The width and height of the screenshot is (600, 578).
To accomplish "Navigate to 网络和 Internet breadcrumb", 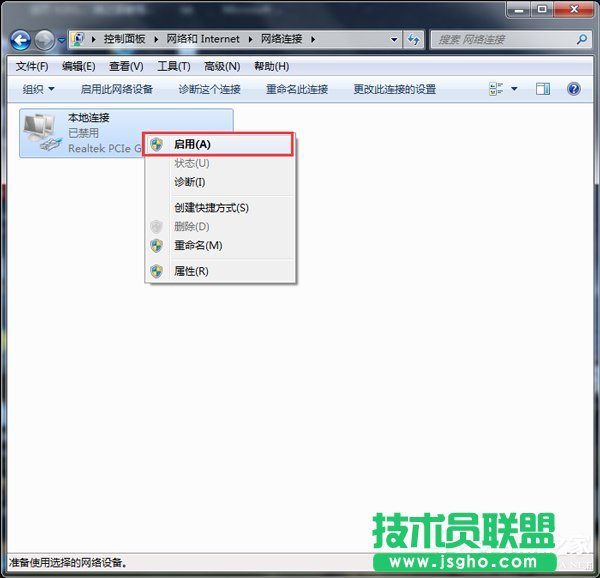I will pyautogui.click(x=203, y=39).
